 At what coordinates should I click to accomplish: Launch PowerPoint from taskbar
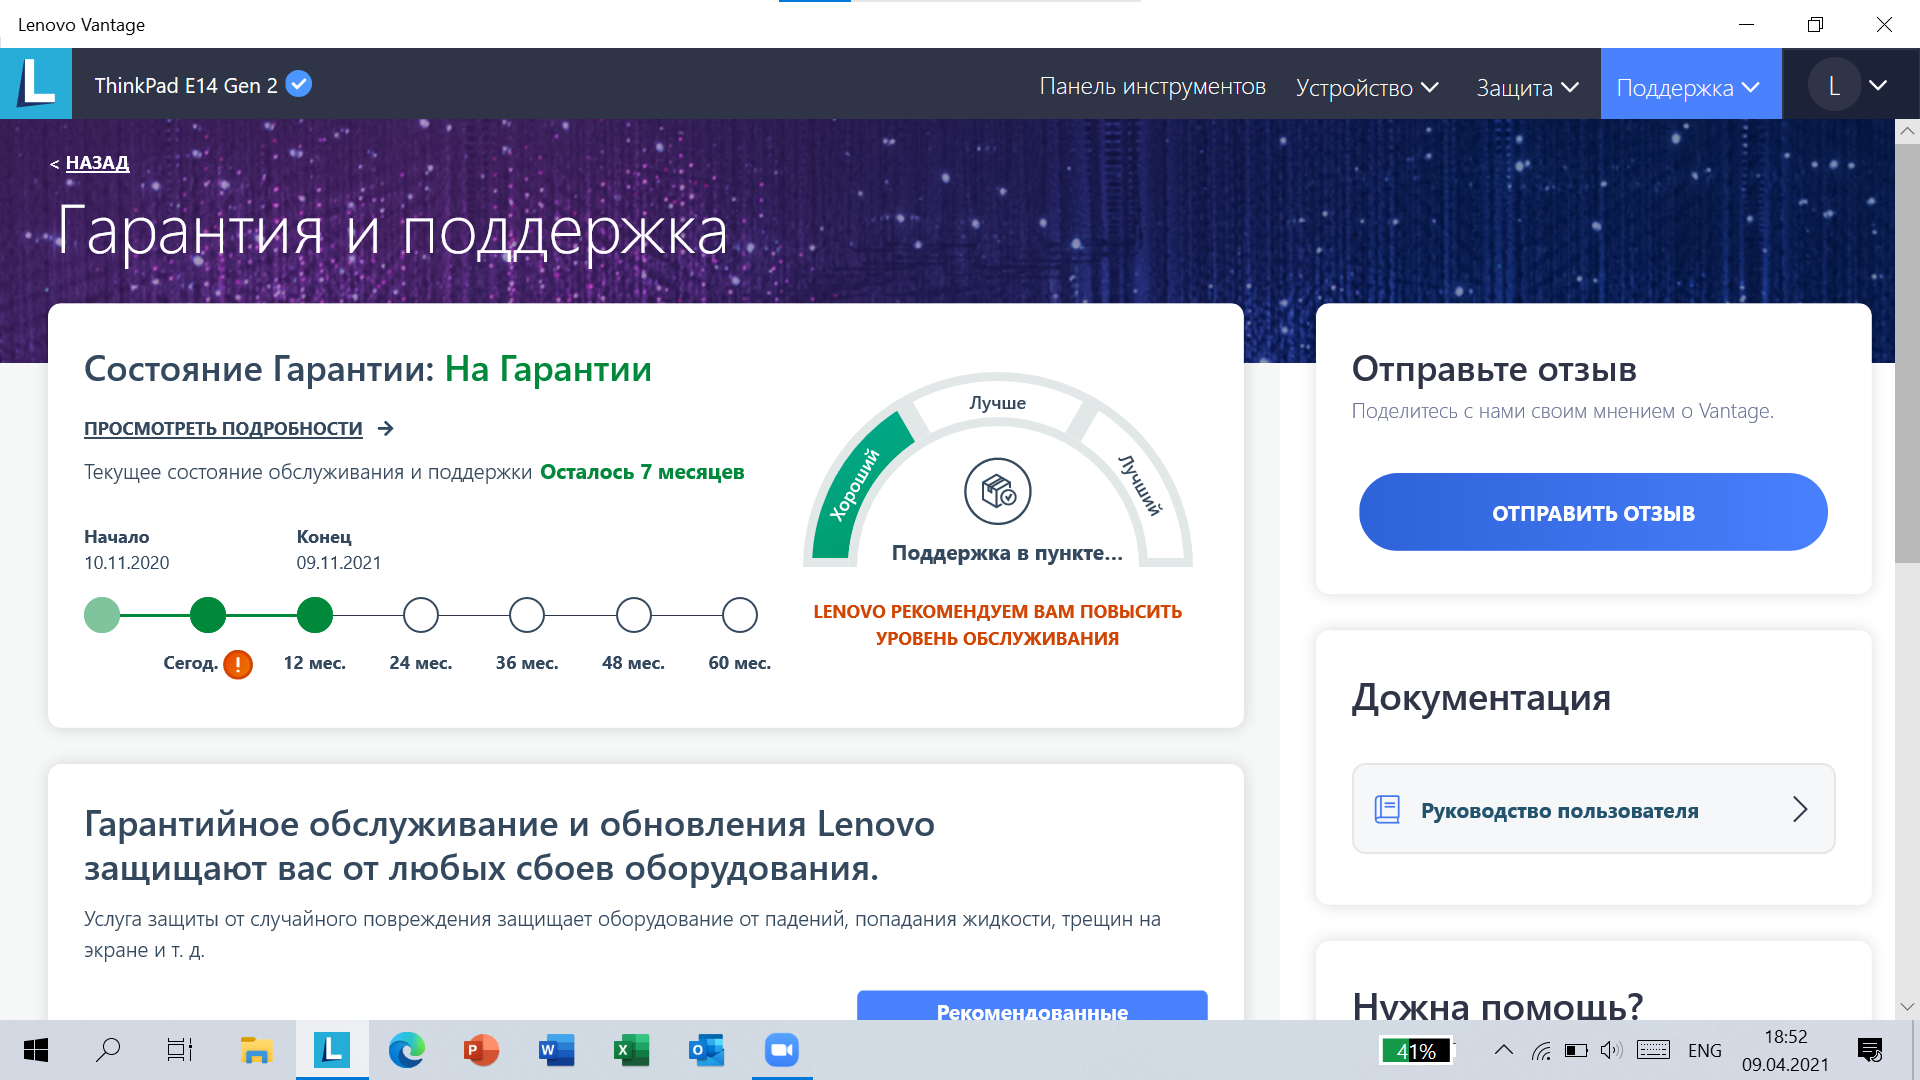point(481,1050)
